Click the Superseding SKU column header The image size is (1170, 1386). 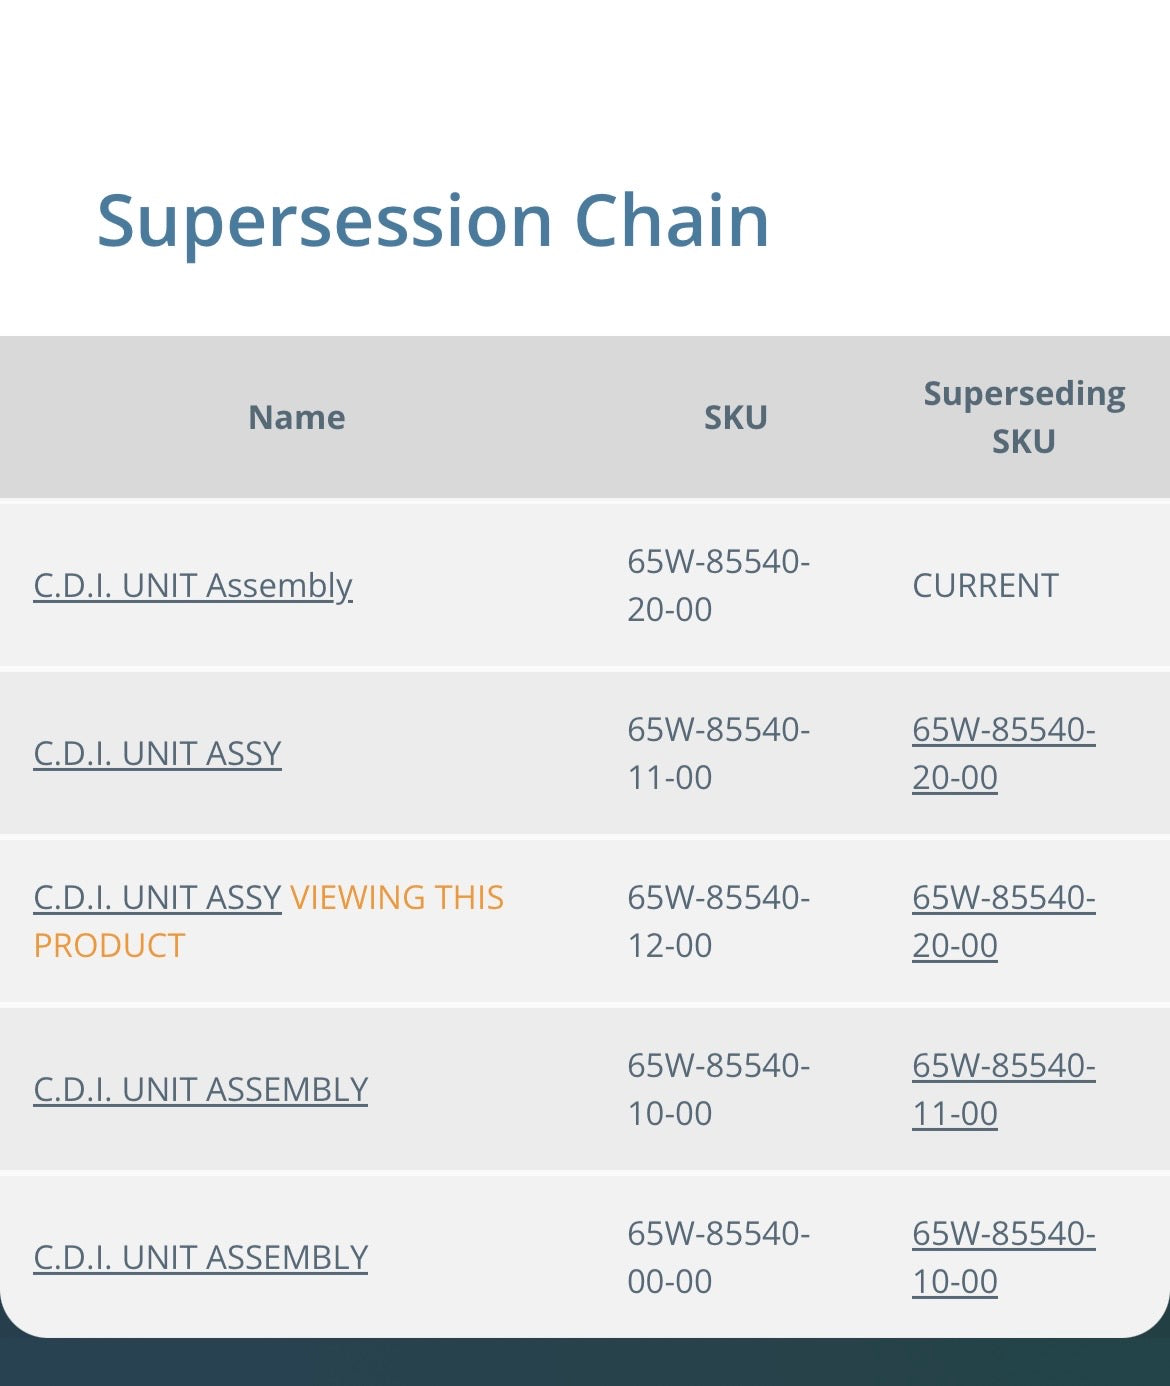pos(1023,417)
